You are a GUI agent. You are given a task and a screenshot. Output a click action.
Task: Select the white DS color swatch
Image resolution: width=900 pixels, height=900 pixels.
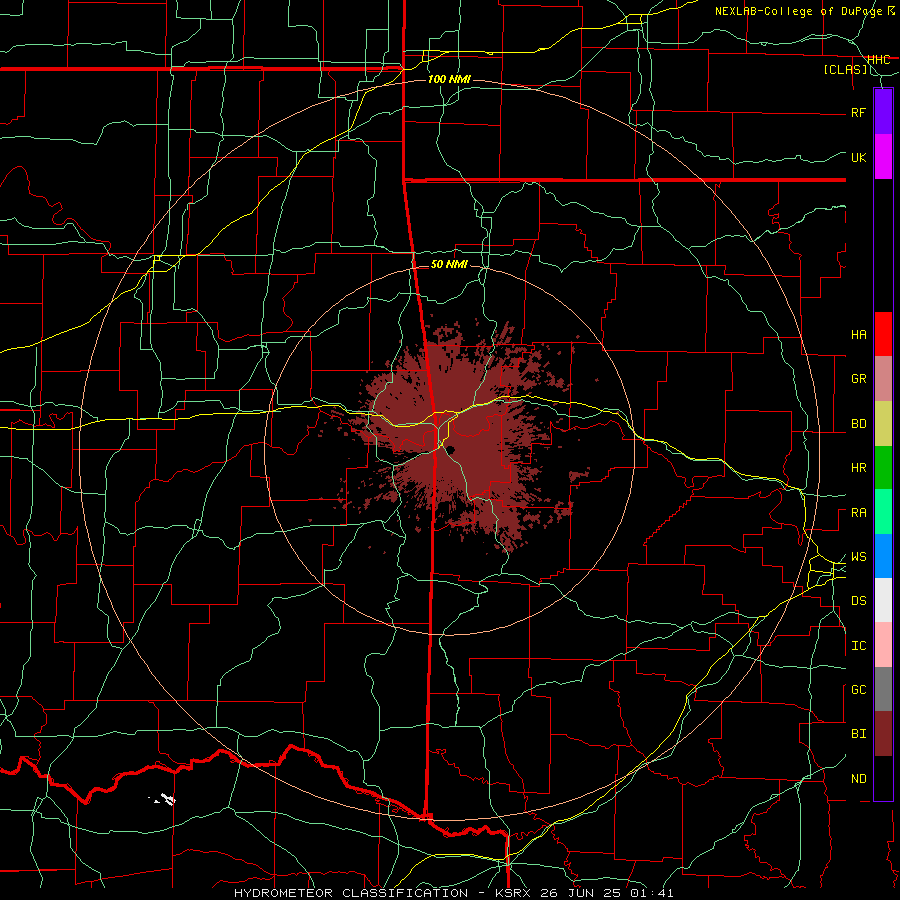click(883, 600)
